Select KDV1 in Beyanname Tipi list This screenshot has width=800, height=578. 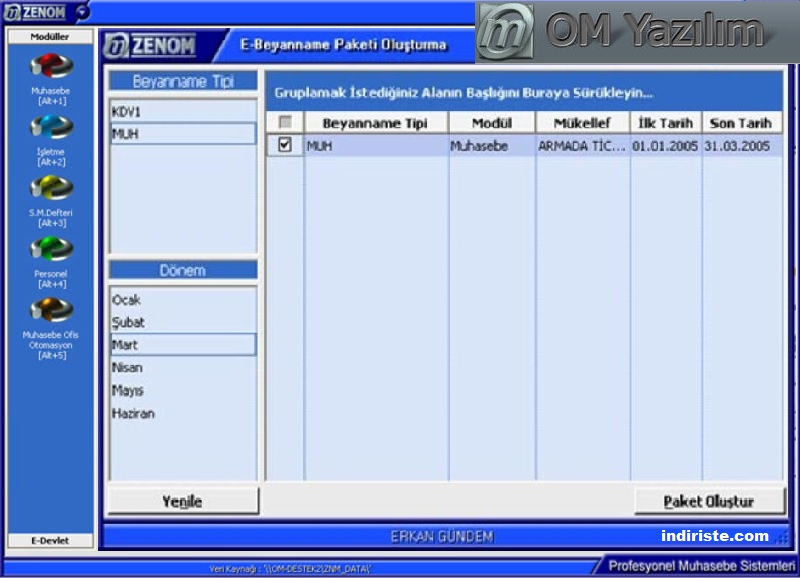(x=183, y=112)
